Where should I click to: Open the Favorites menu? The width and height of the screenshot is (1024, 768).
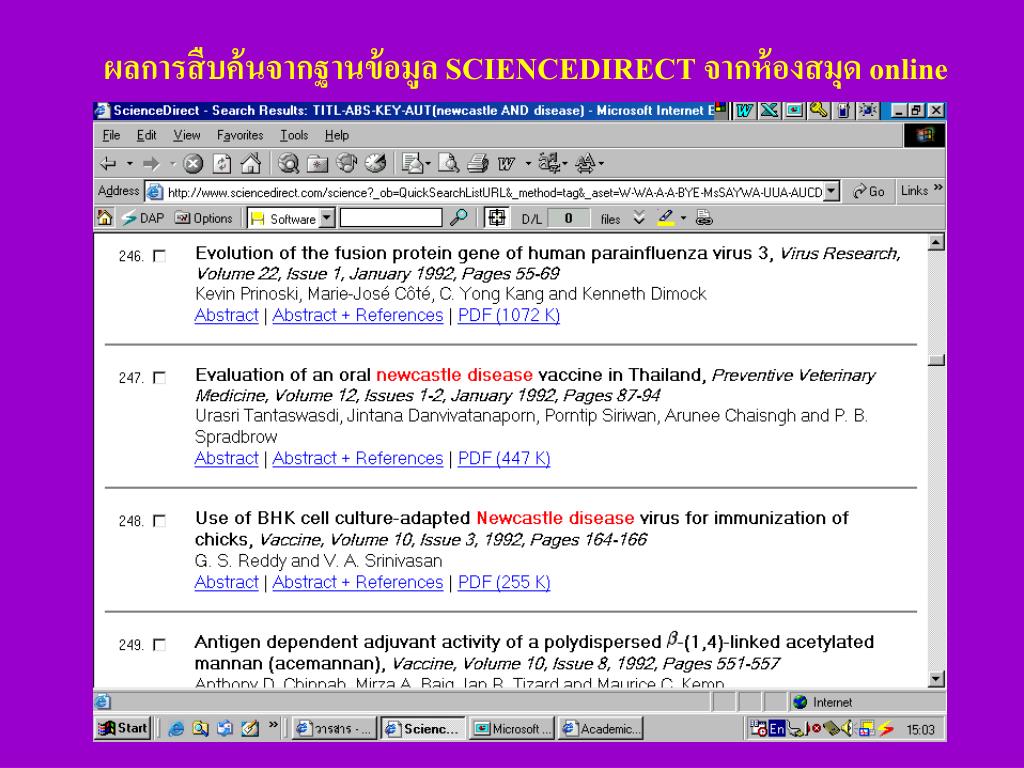(240, 135)
